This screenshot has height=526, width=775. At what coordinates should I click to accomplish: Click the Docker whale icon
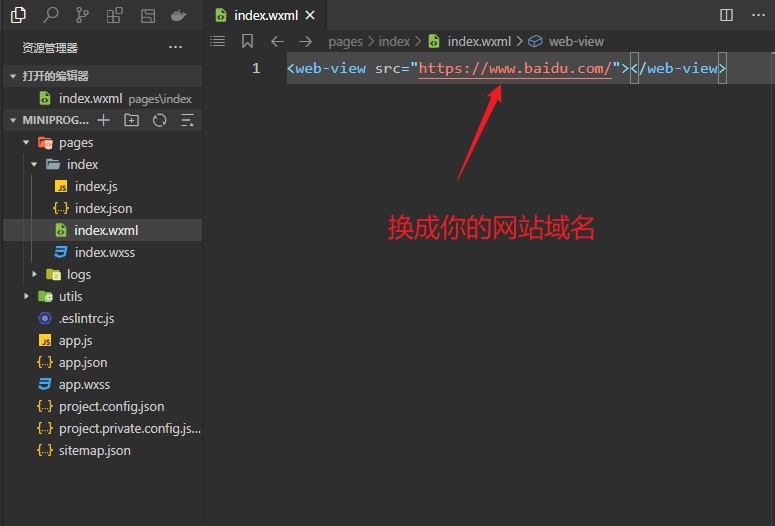178,15
